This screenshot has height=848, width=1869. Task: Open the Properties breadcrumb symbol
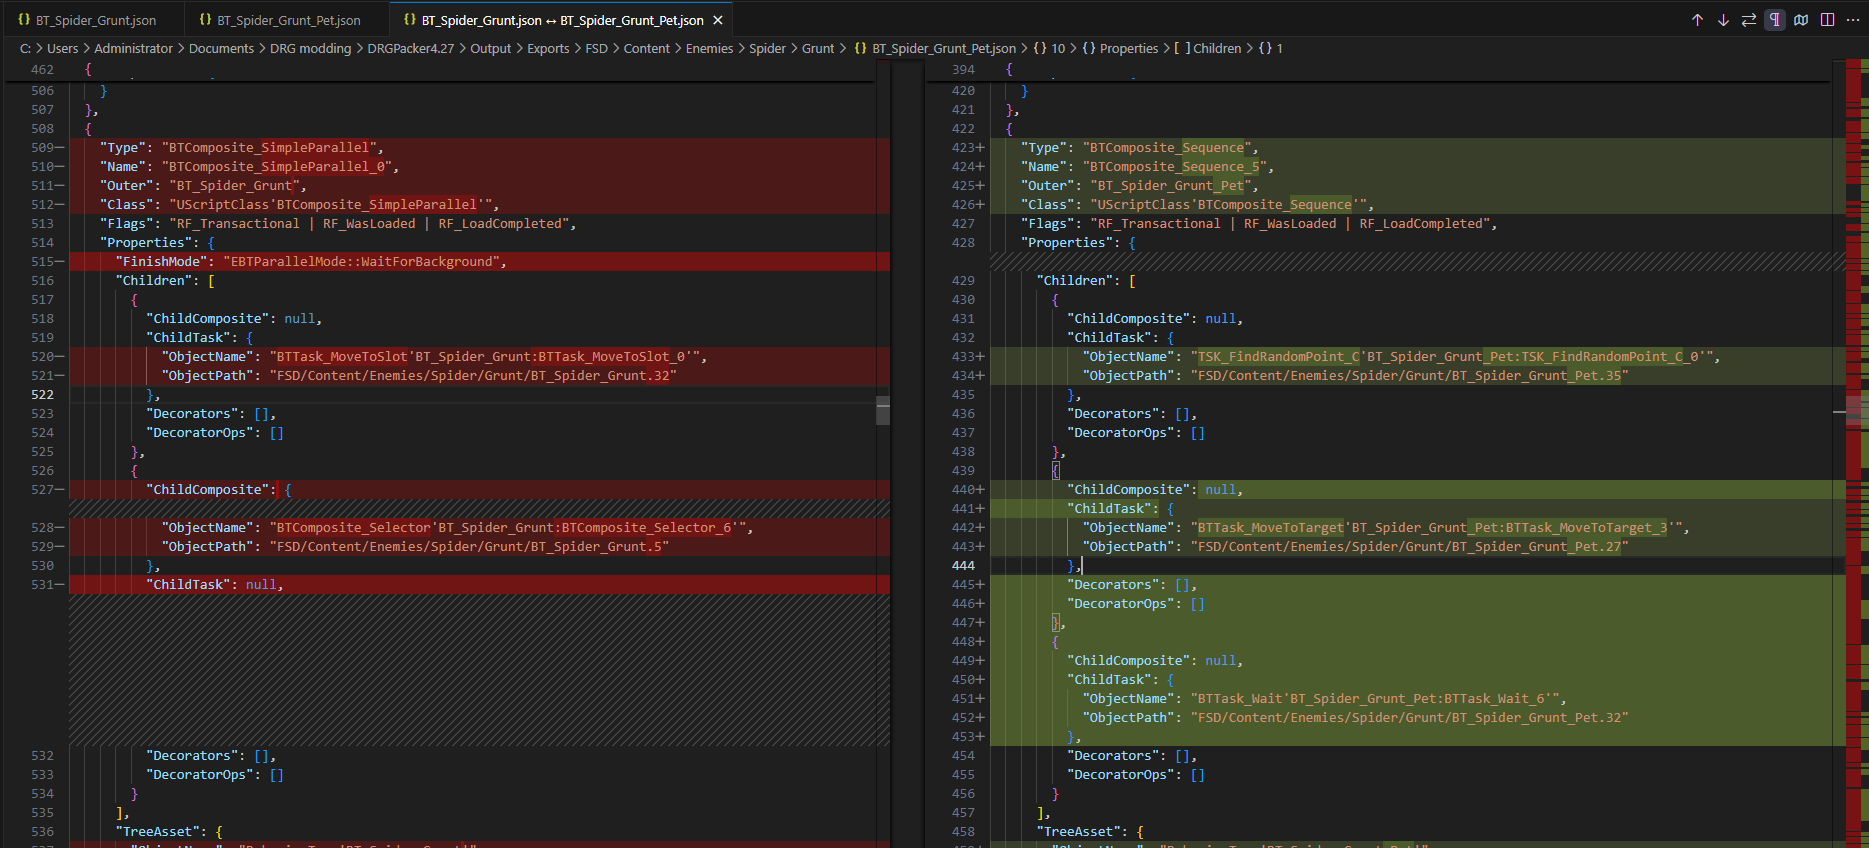point(1128,48)
